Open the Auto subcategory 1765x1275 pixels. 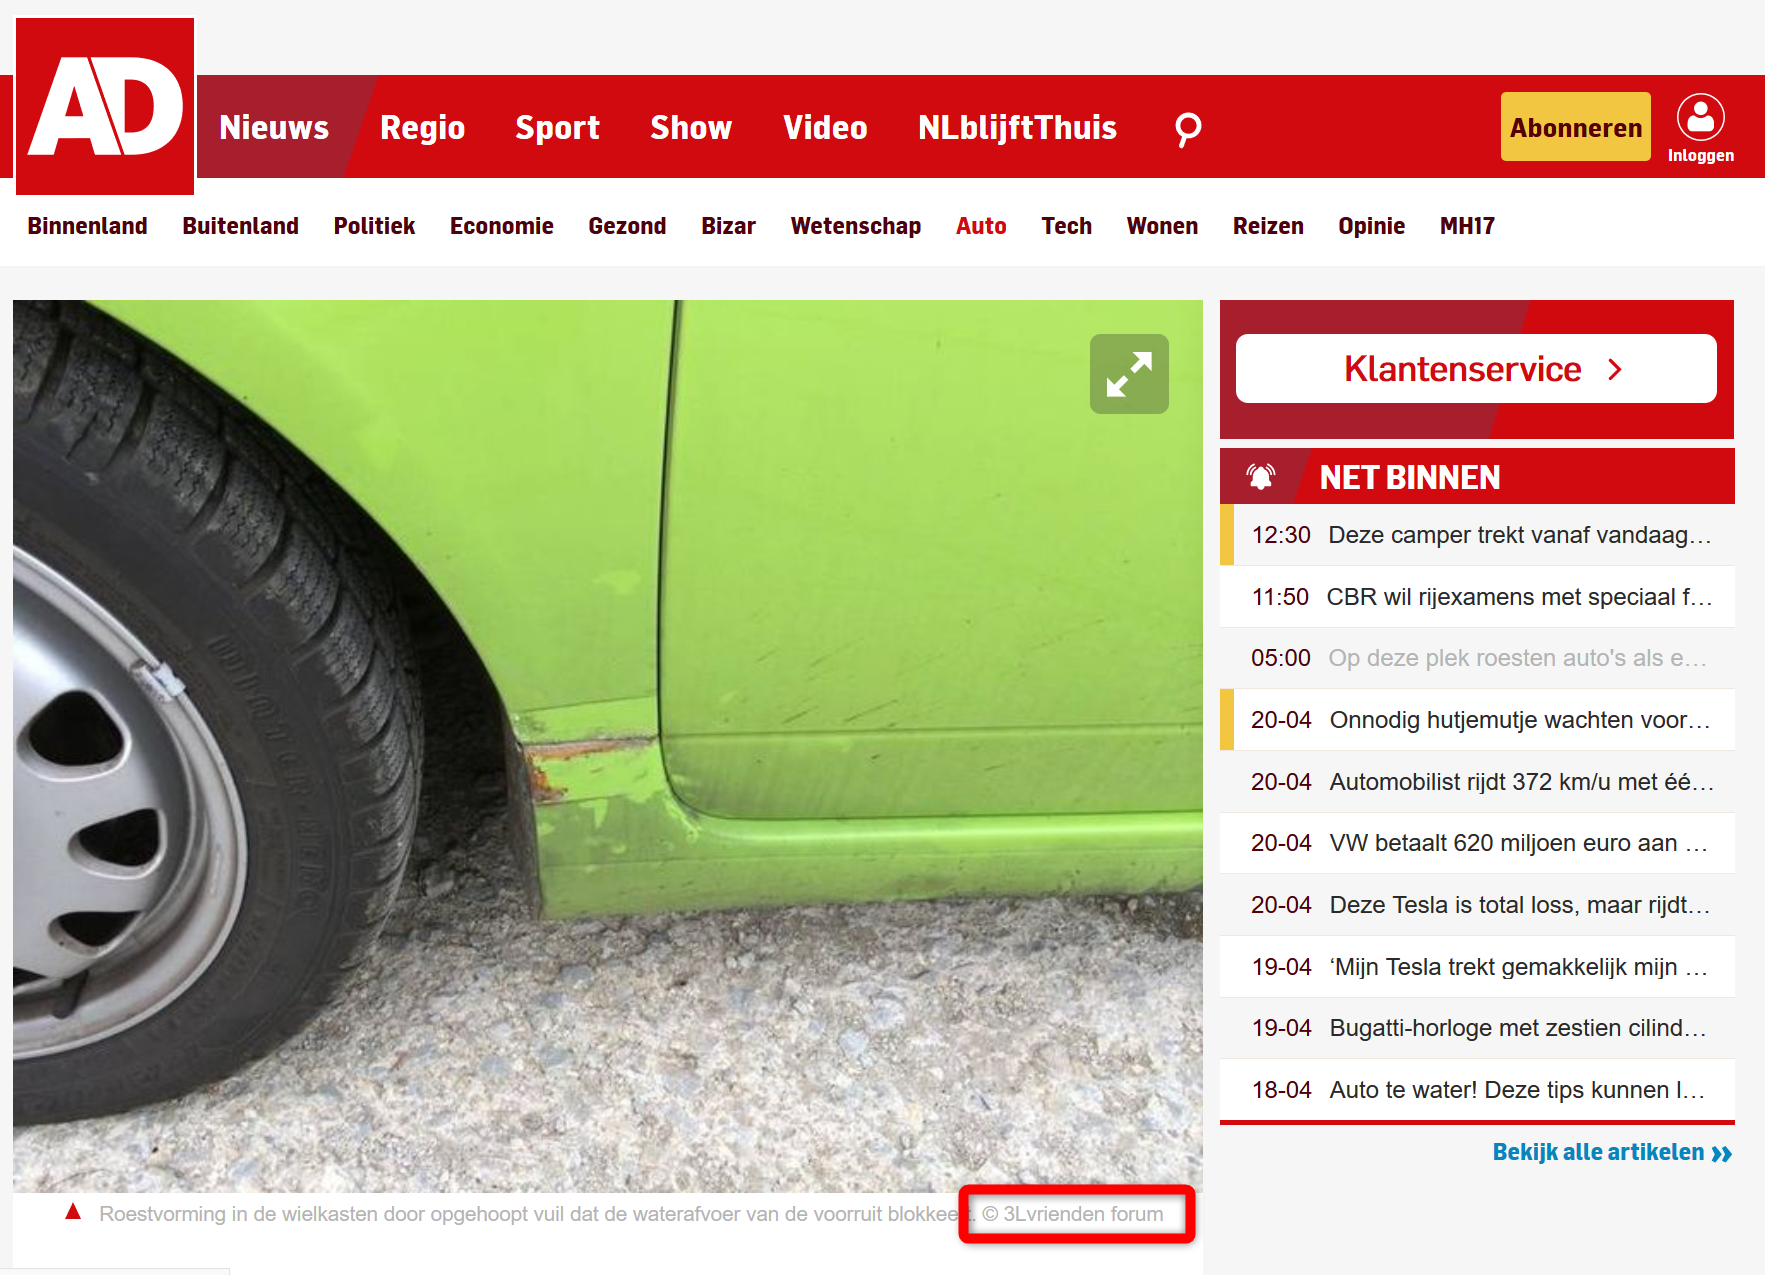pos(981,226)
